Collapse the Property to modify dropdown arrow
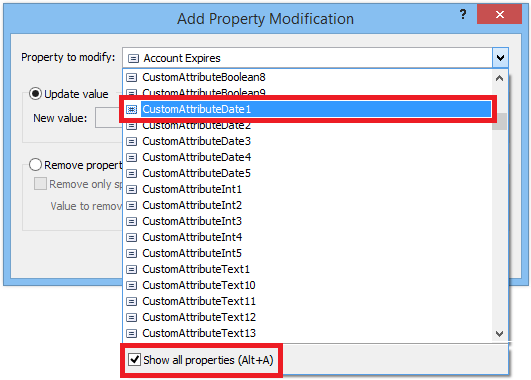531x380 pixels. pyautogui.click(x=500, y=58)
